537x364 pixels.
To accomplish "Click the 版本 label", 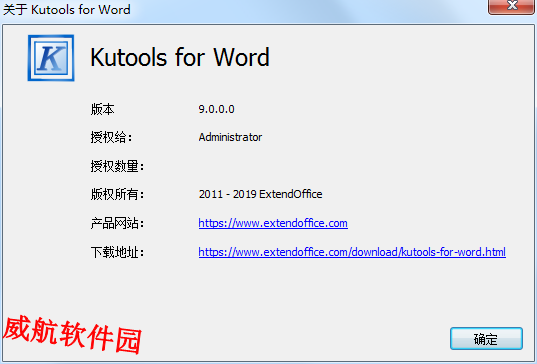I will point(102,109).
